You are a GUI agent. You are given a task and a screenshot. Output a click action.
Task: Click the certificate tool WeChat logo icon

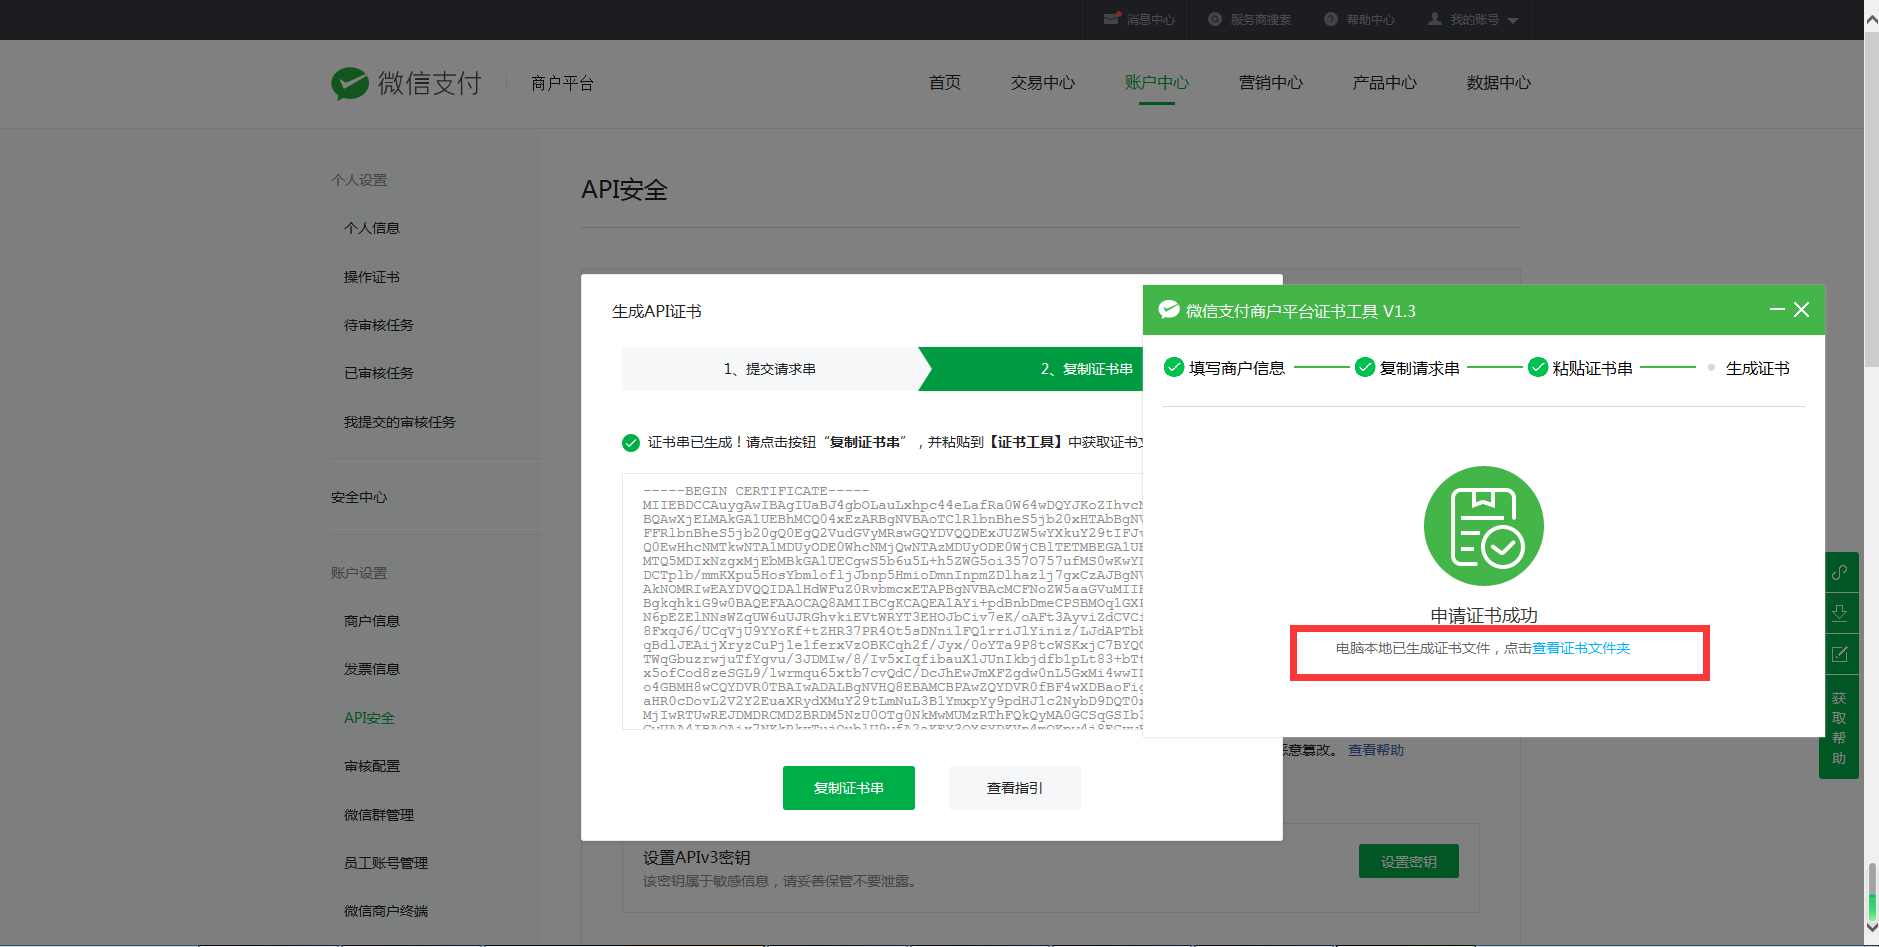point(1169,310)
